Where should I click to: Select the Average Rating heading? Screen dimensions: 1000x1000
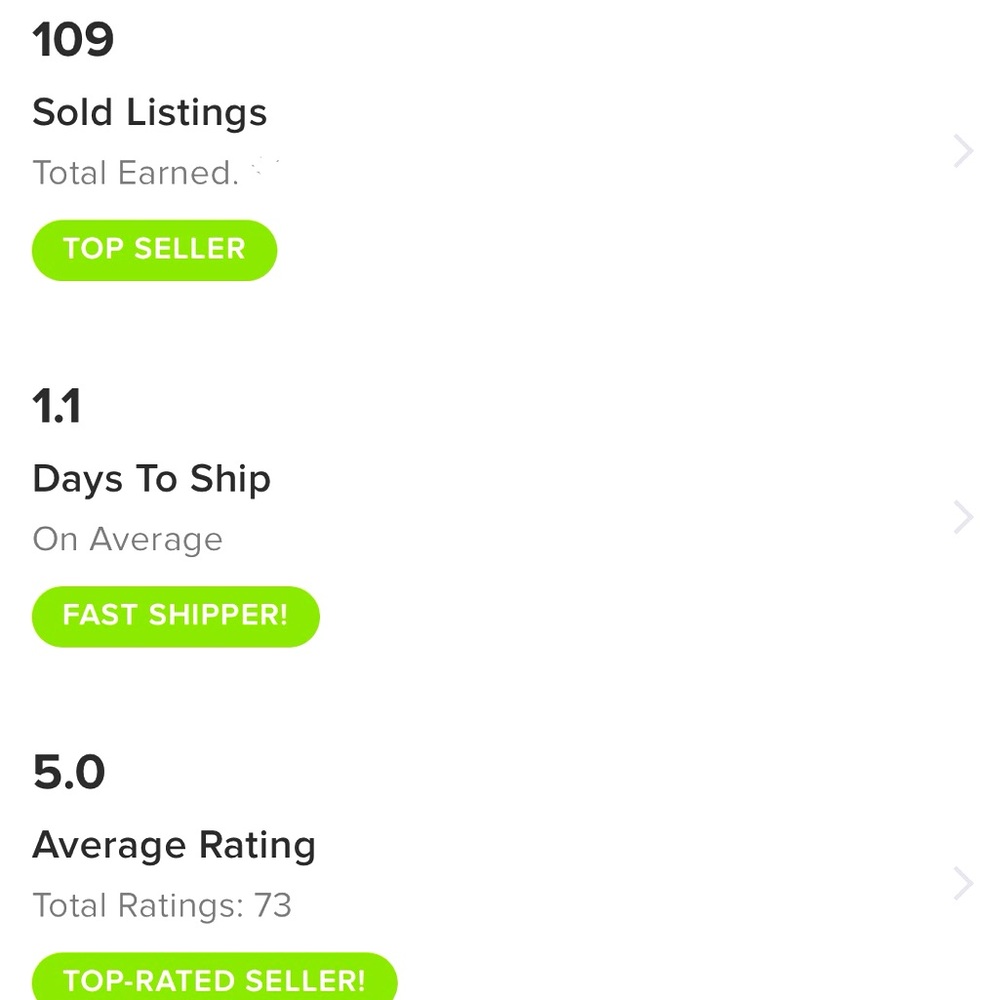pos(174,845)
